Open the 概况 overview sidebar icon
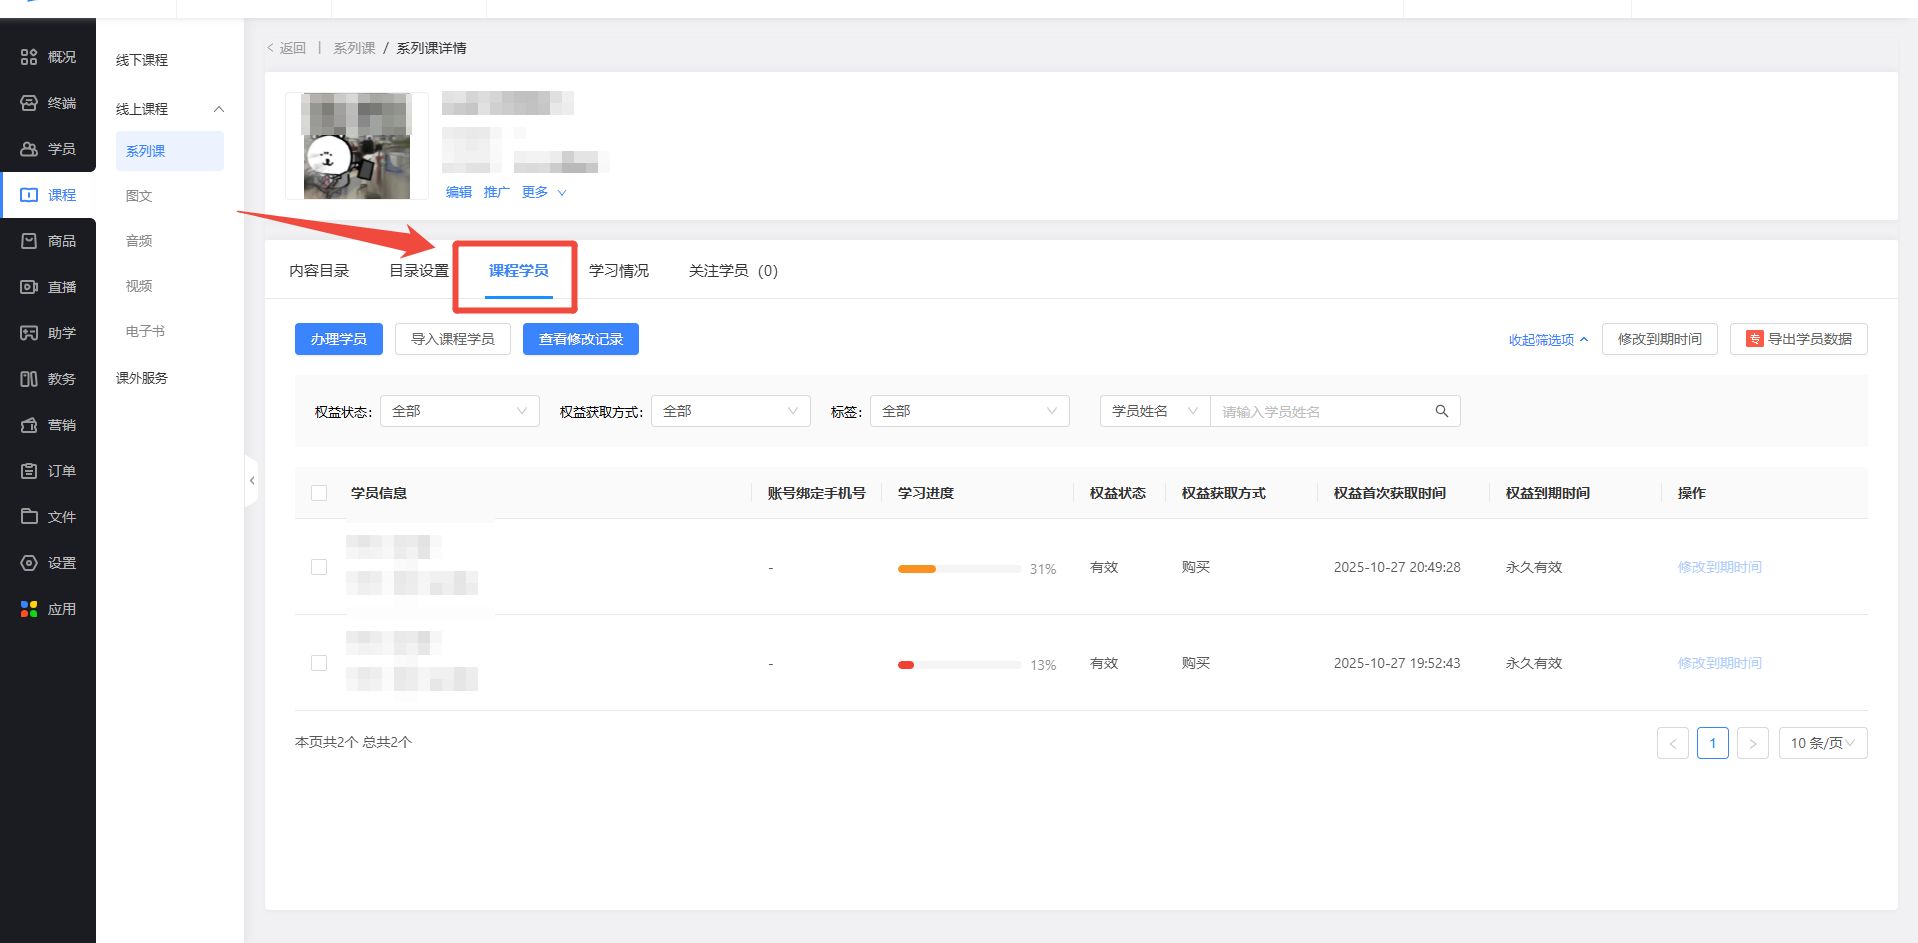 pyautogui.click(x=29, y=57)
